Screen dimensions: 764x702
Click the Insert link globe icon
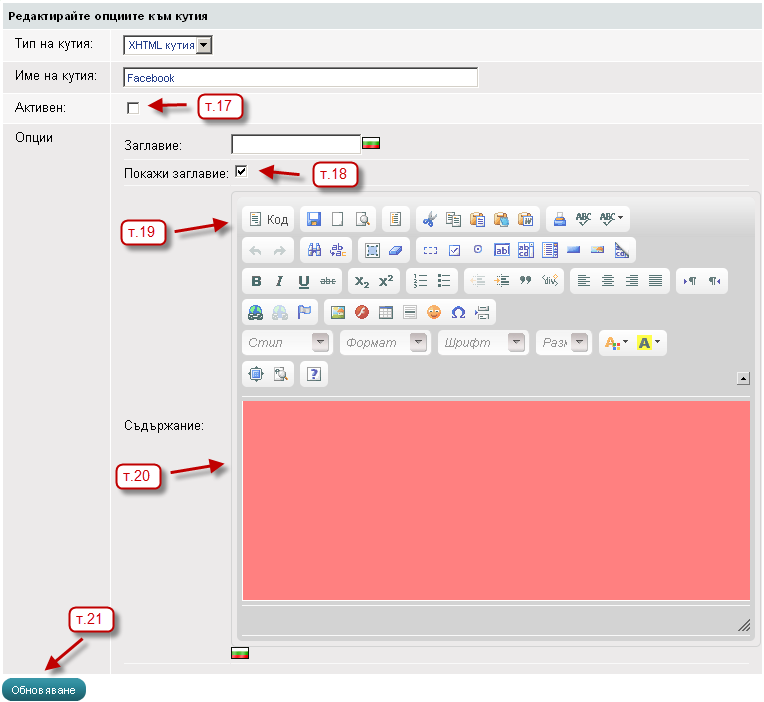pyautogui.click(x=257, y=312)
